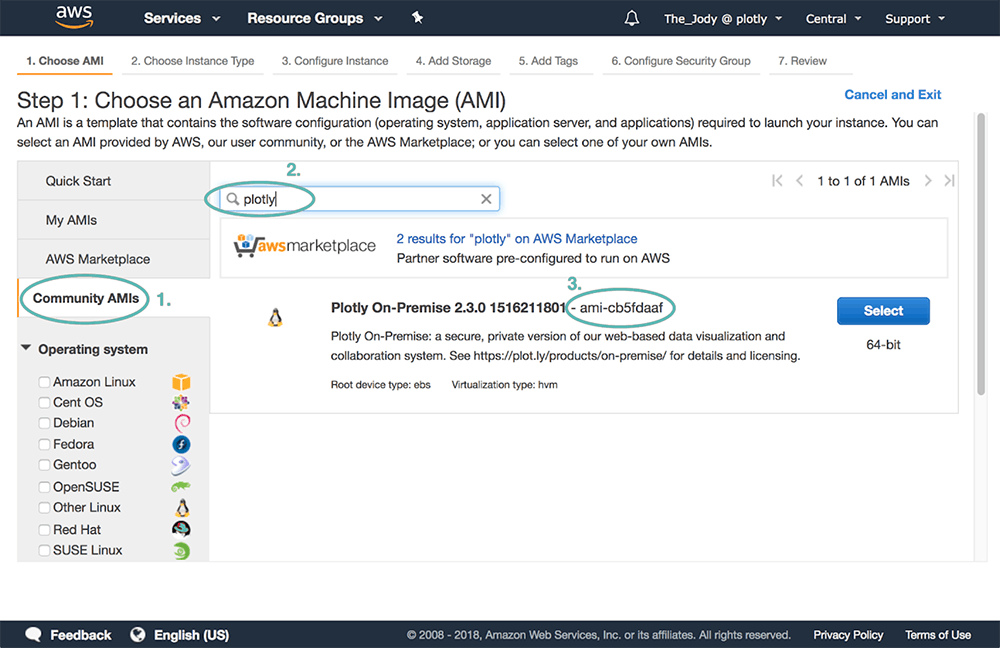The height and width of the screenshot is (648, 1000).
Task: Go to 4. Add Storage step
Action: 453,61
